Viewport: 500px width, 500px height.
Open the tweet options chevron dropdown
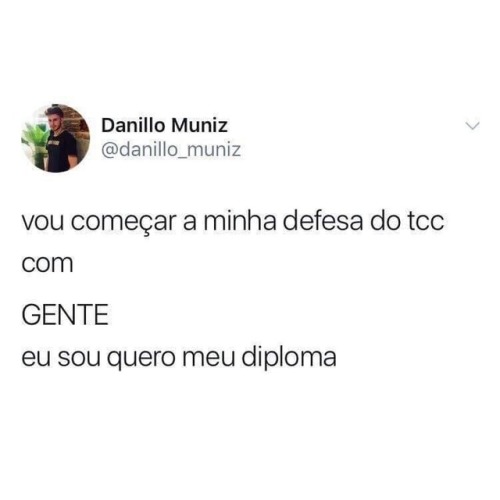472,126
